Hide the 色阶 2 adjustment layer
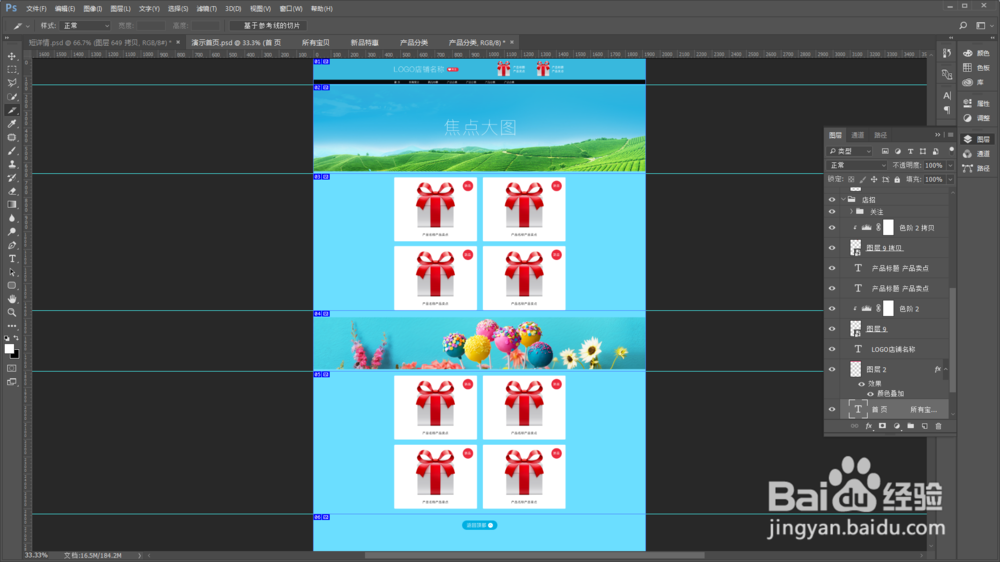The image size is (1000, 562). click(832, 309)
